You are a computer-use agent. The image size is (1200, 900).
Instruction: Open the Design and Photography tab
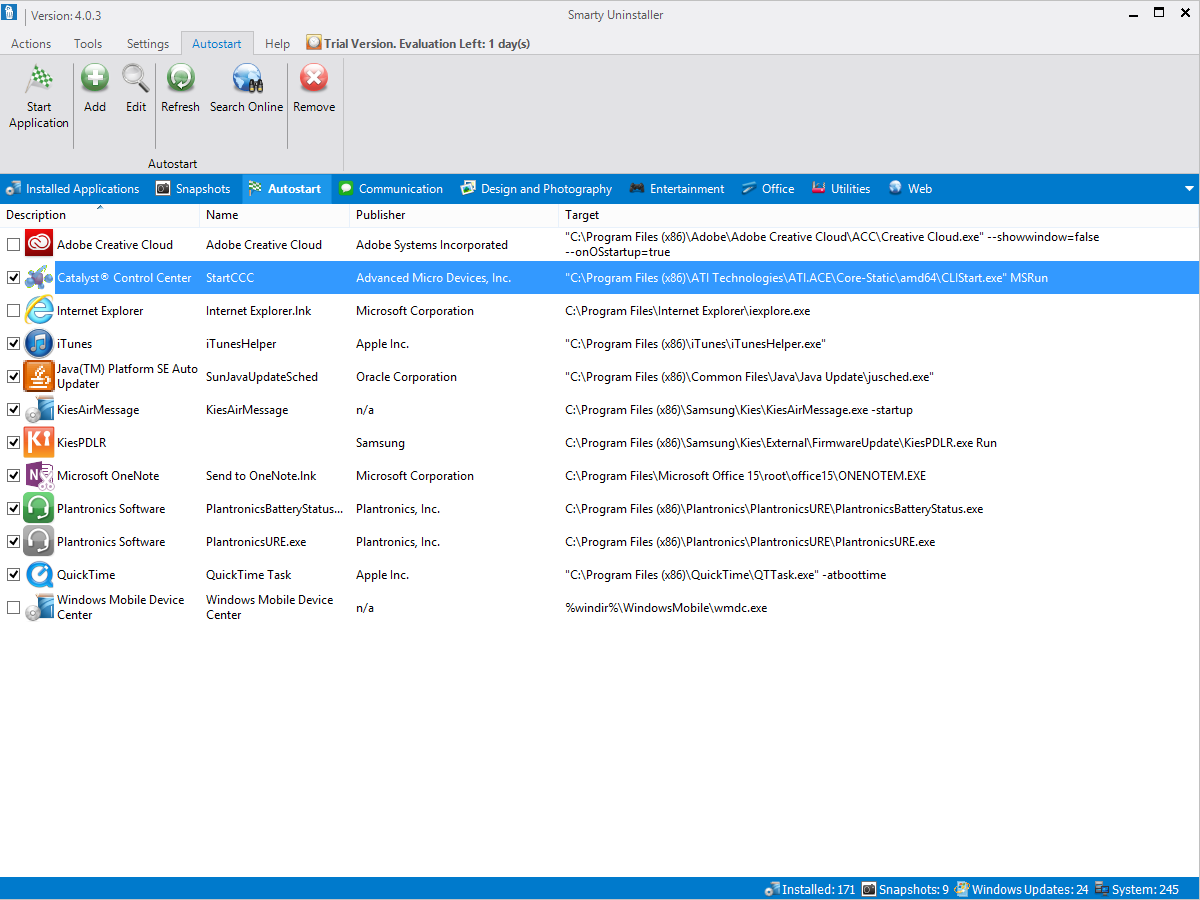537,189
